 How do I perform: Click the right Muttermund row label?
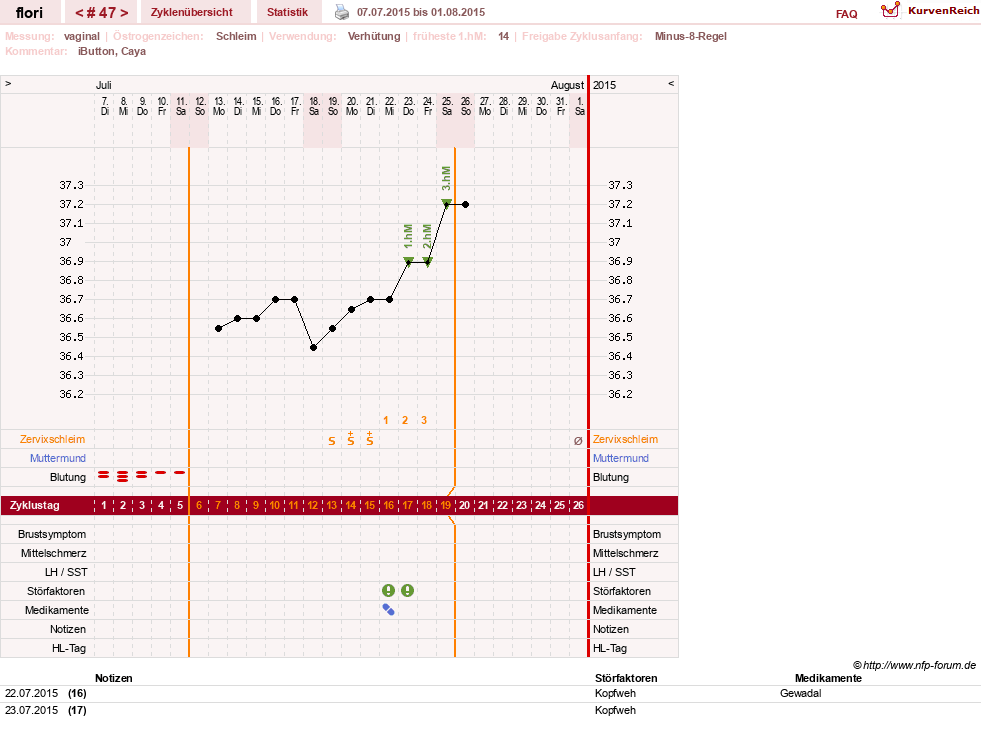[x=621, y=458]
